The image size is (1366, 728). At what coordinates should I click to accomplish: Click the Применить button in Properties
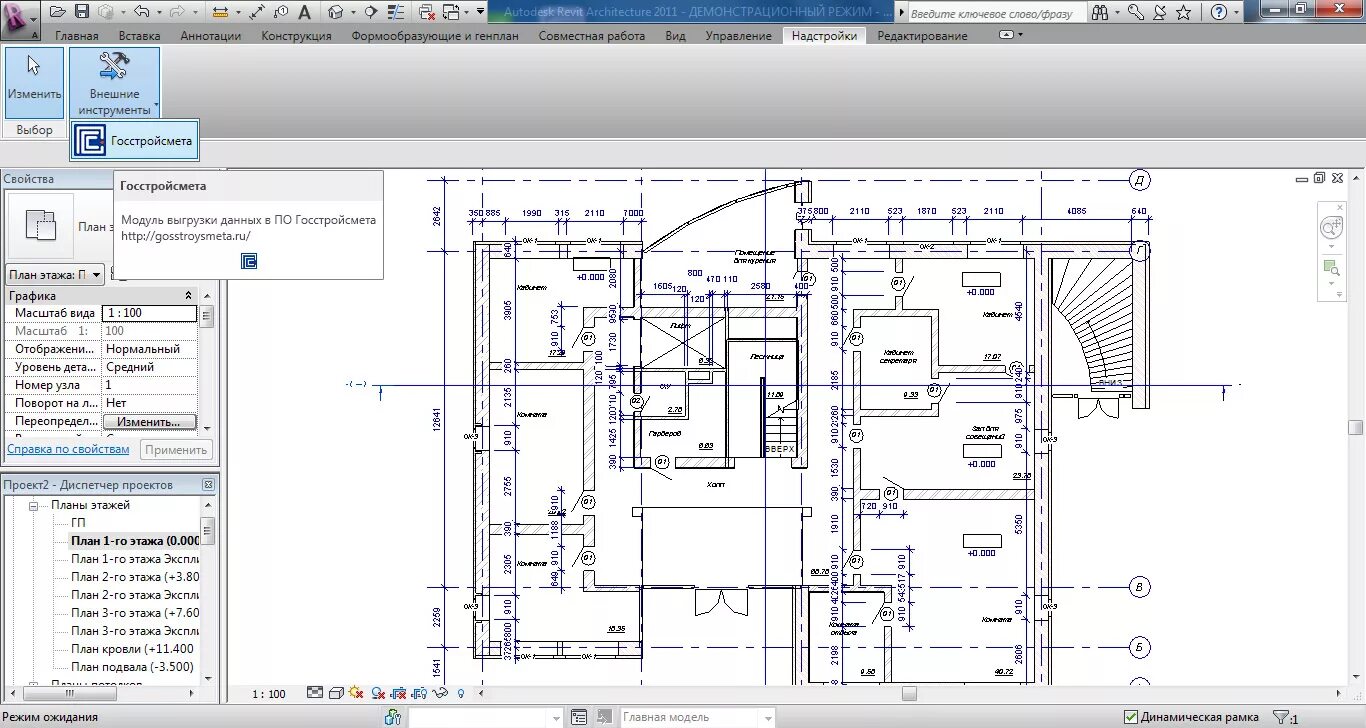177,448
